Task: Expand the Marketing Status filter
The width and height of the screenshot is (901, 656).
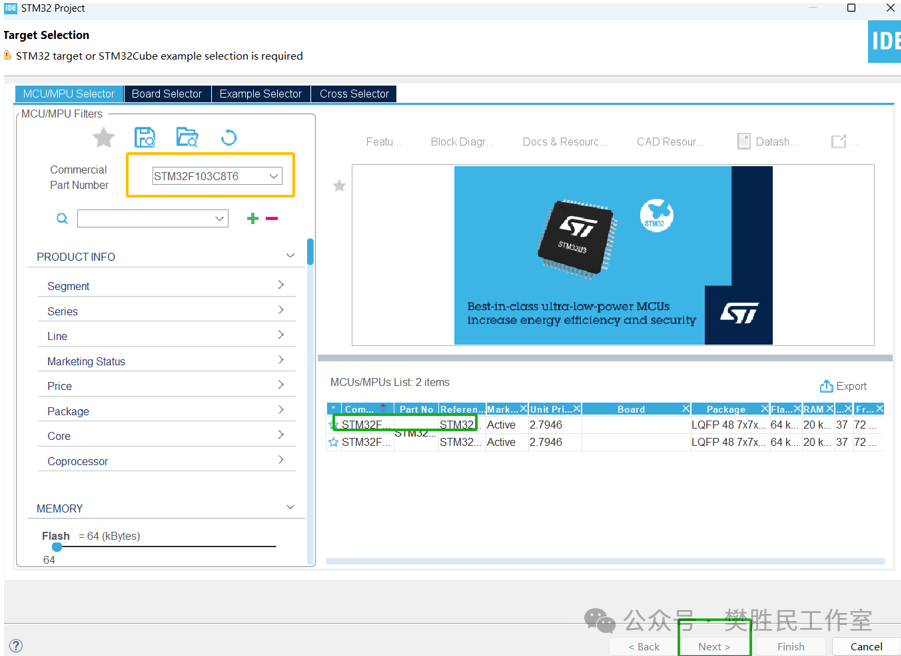Action: [x=281, y=360]
